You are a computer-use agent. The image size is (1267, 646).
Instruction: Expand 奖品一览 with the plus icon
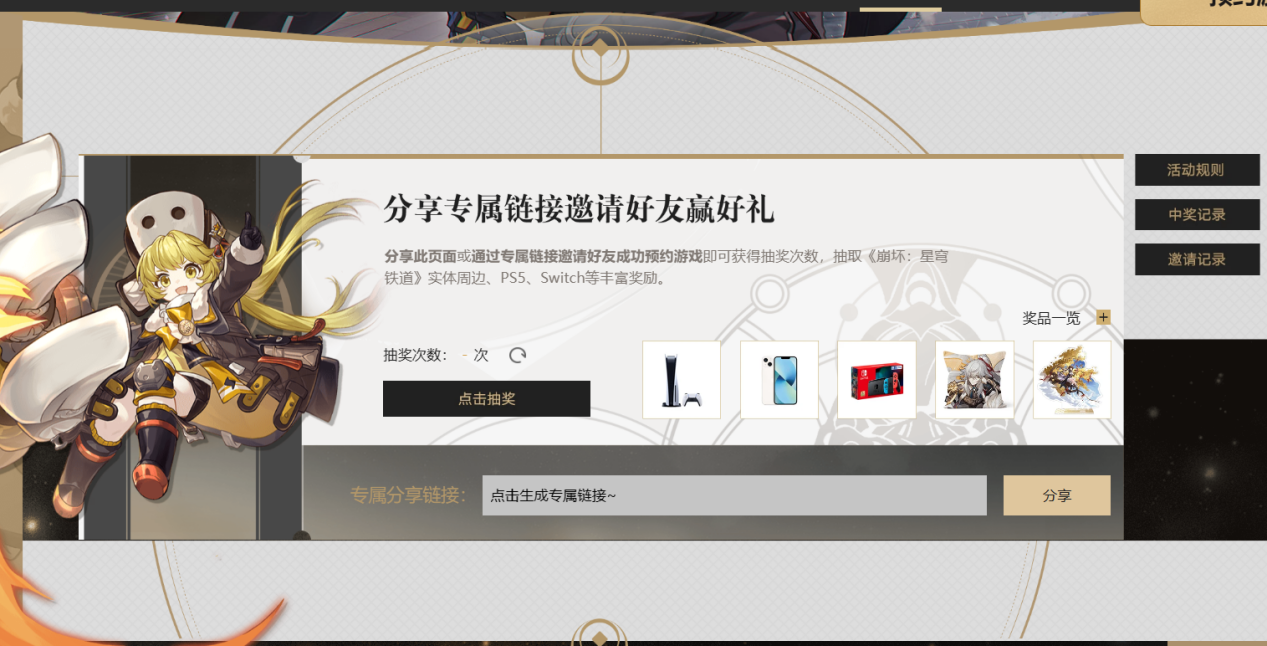click(1103, 318)
